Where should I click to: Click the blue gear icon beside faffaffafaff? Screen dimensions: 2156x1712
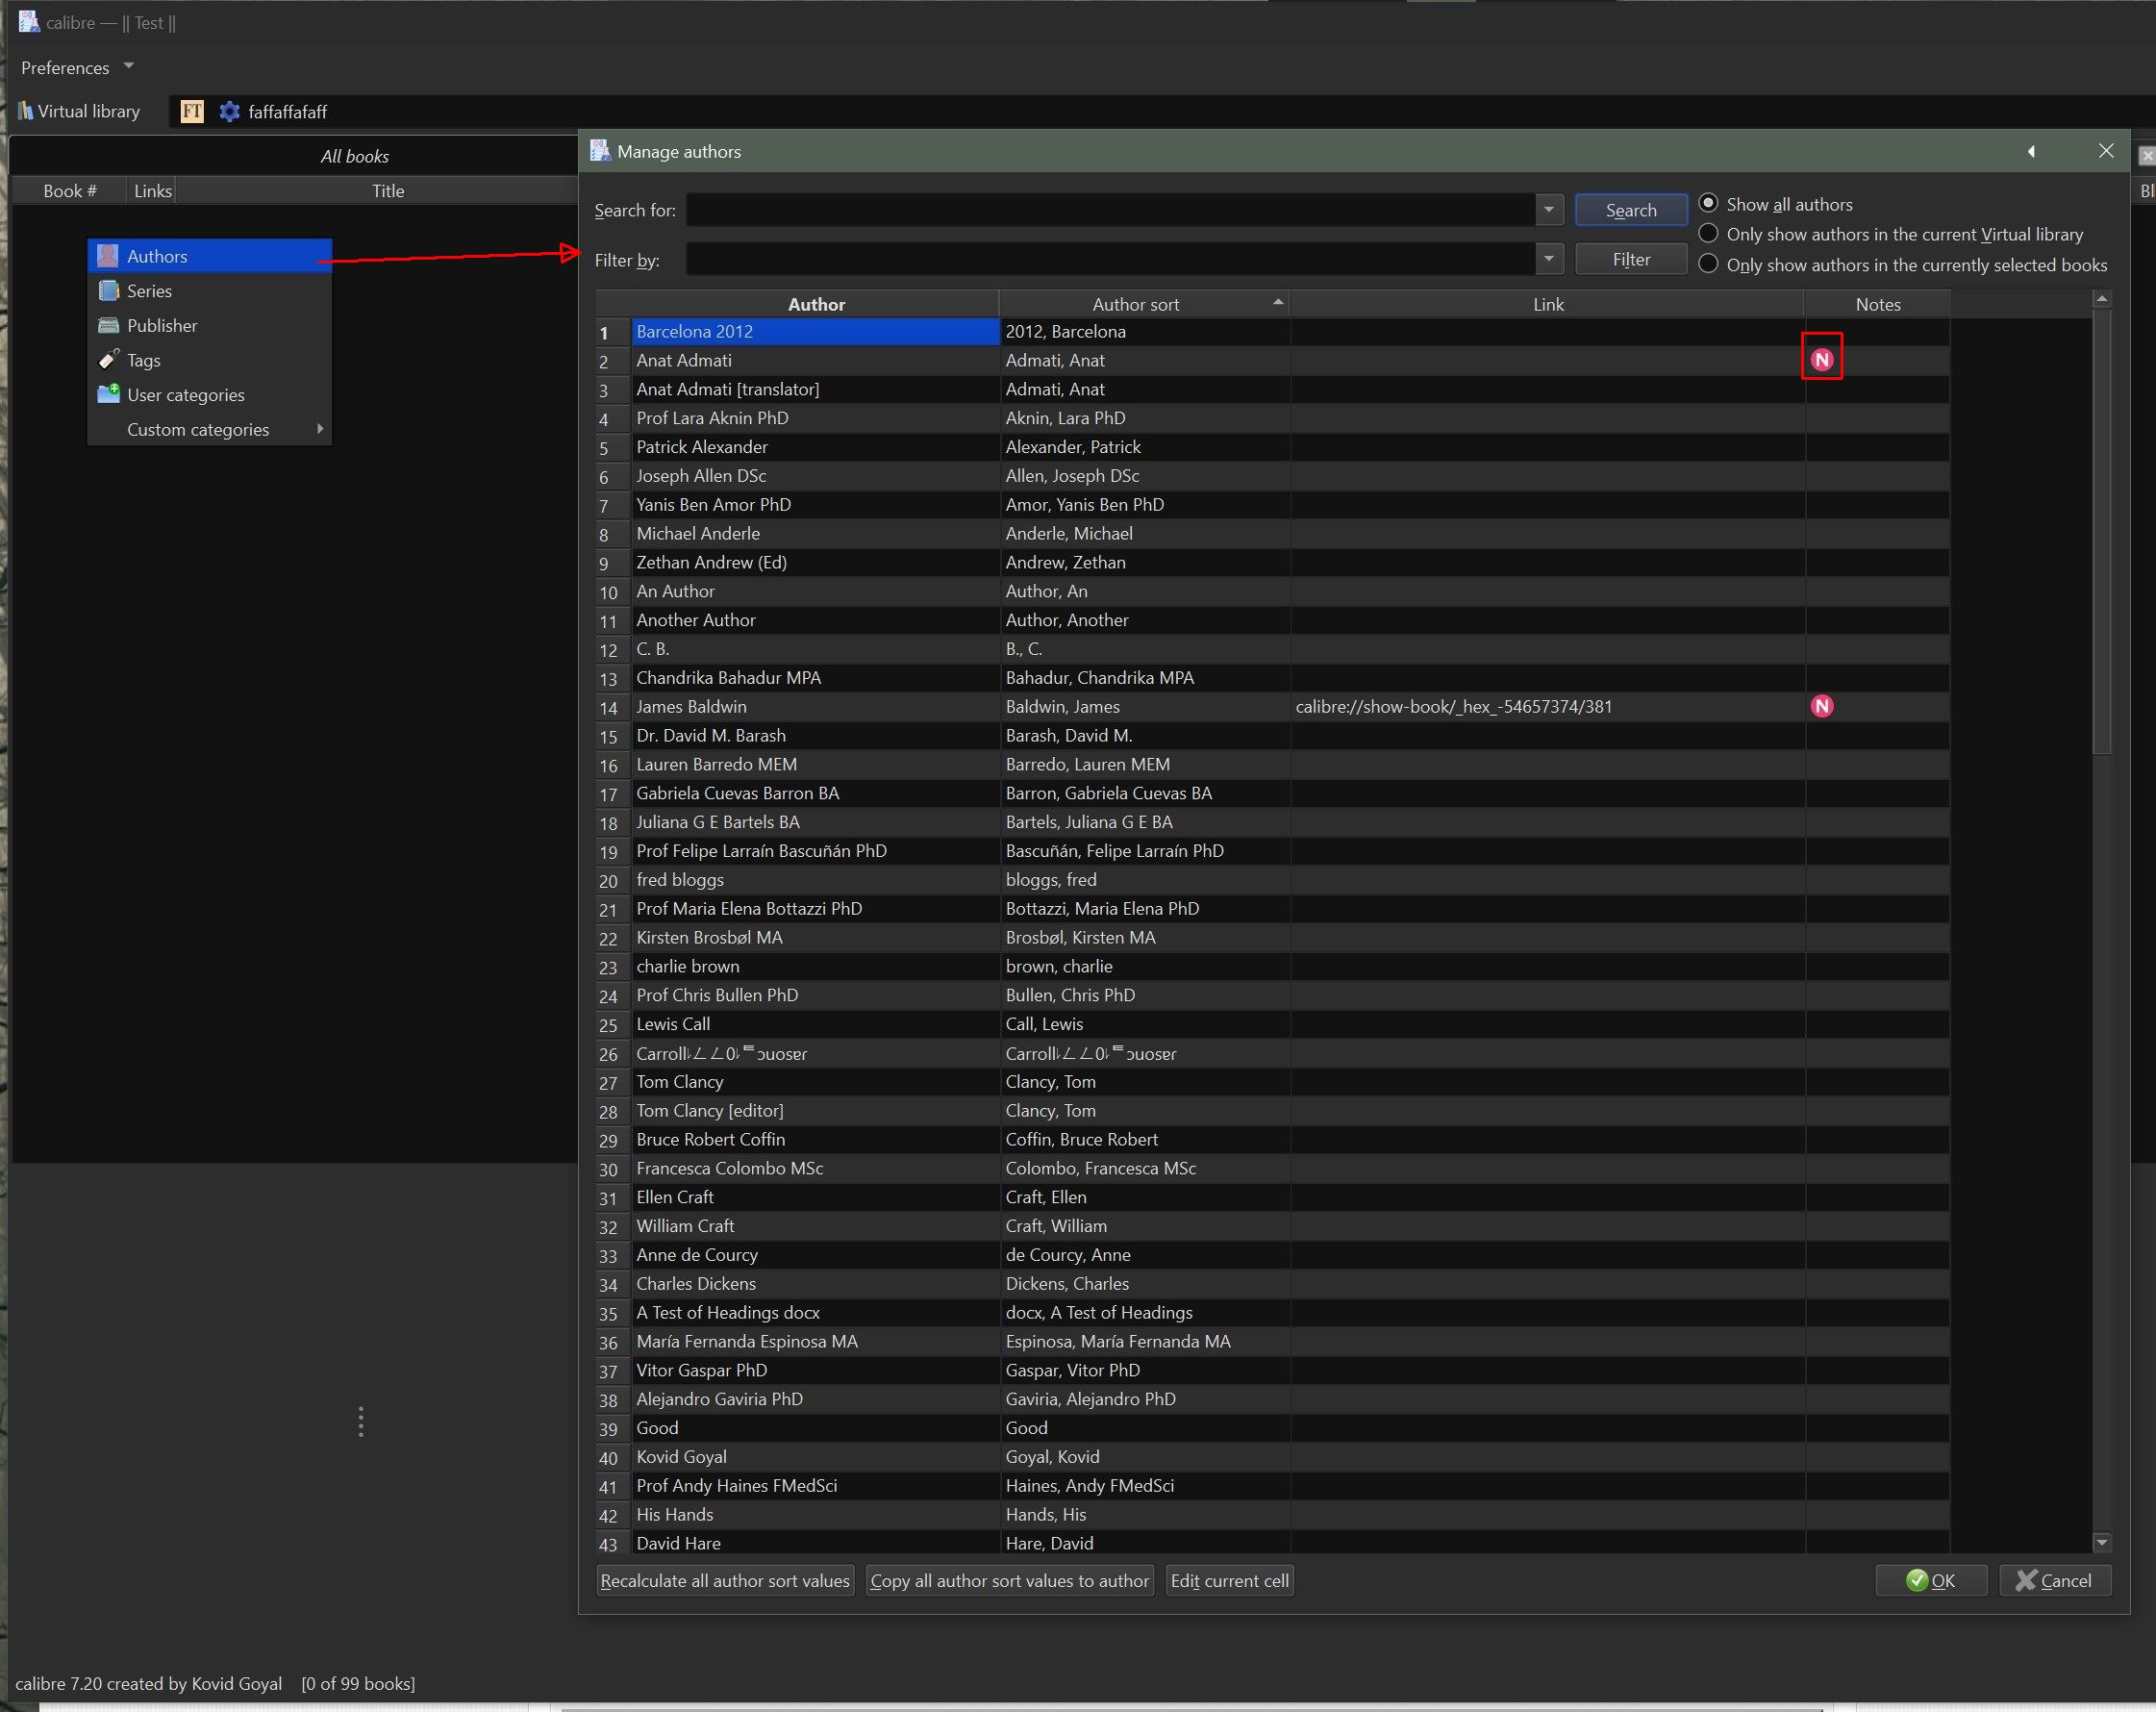pyautogui.click(x=229, y=111)
